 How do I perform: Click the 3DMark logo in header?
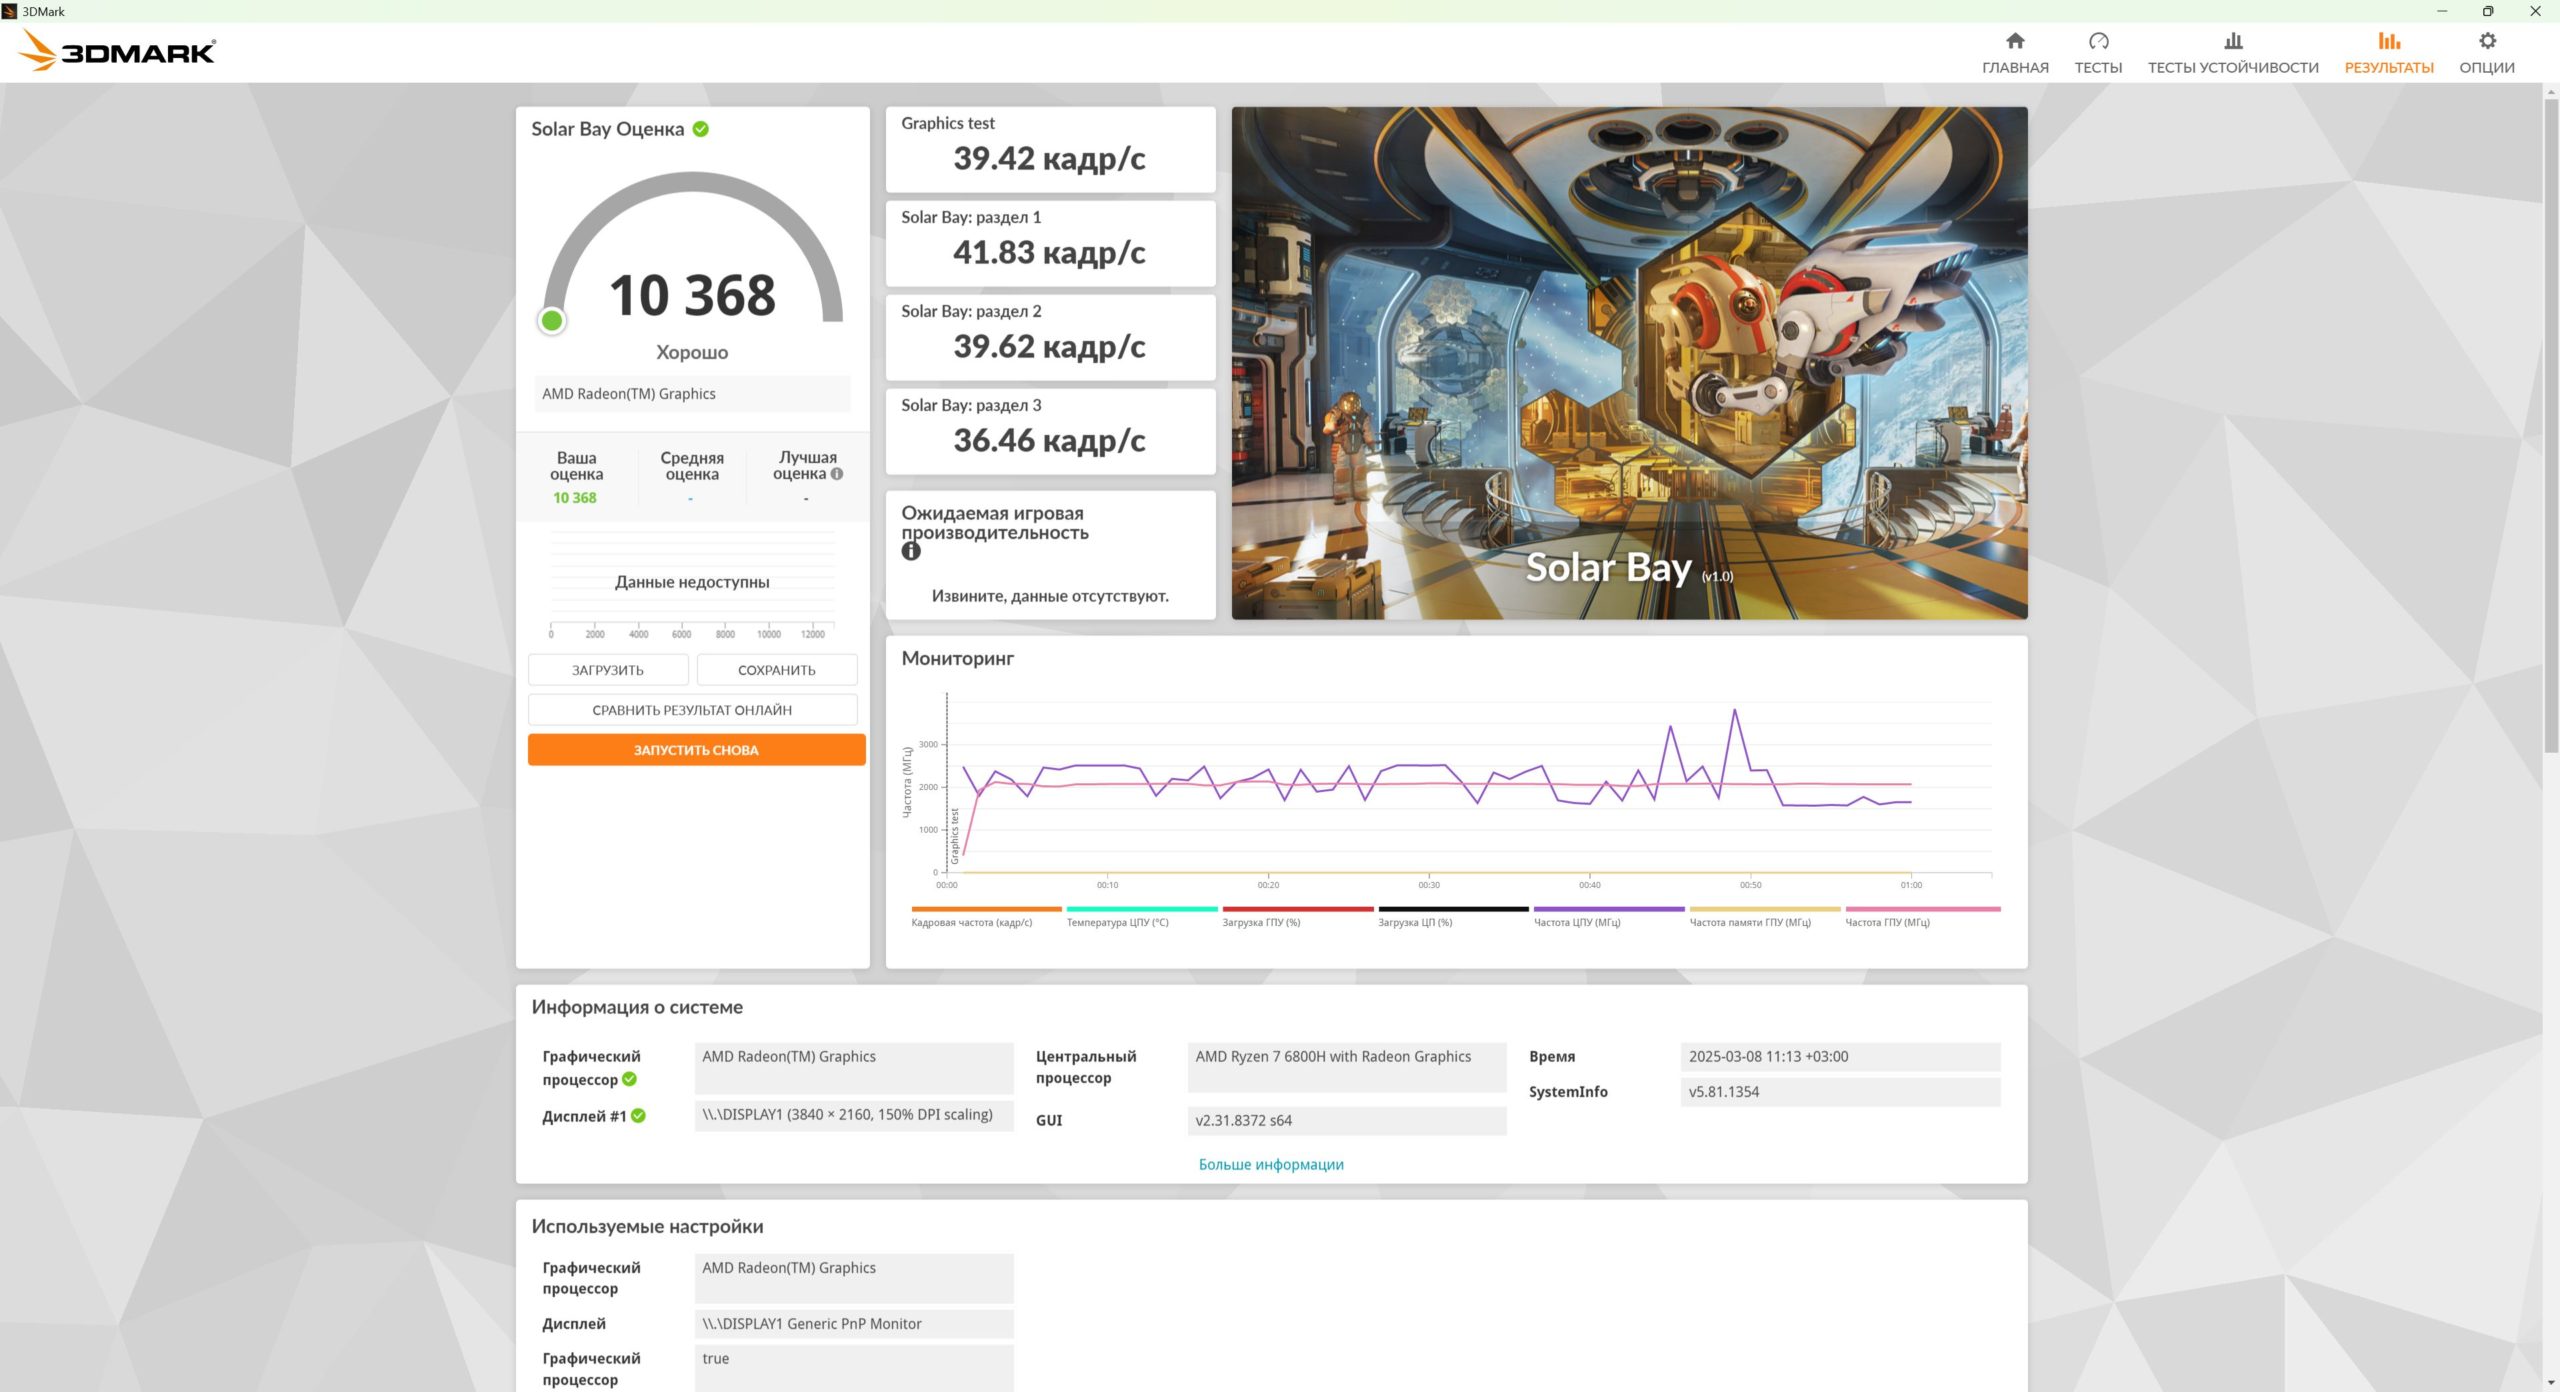(x=118, y=50)
